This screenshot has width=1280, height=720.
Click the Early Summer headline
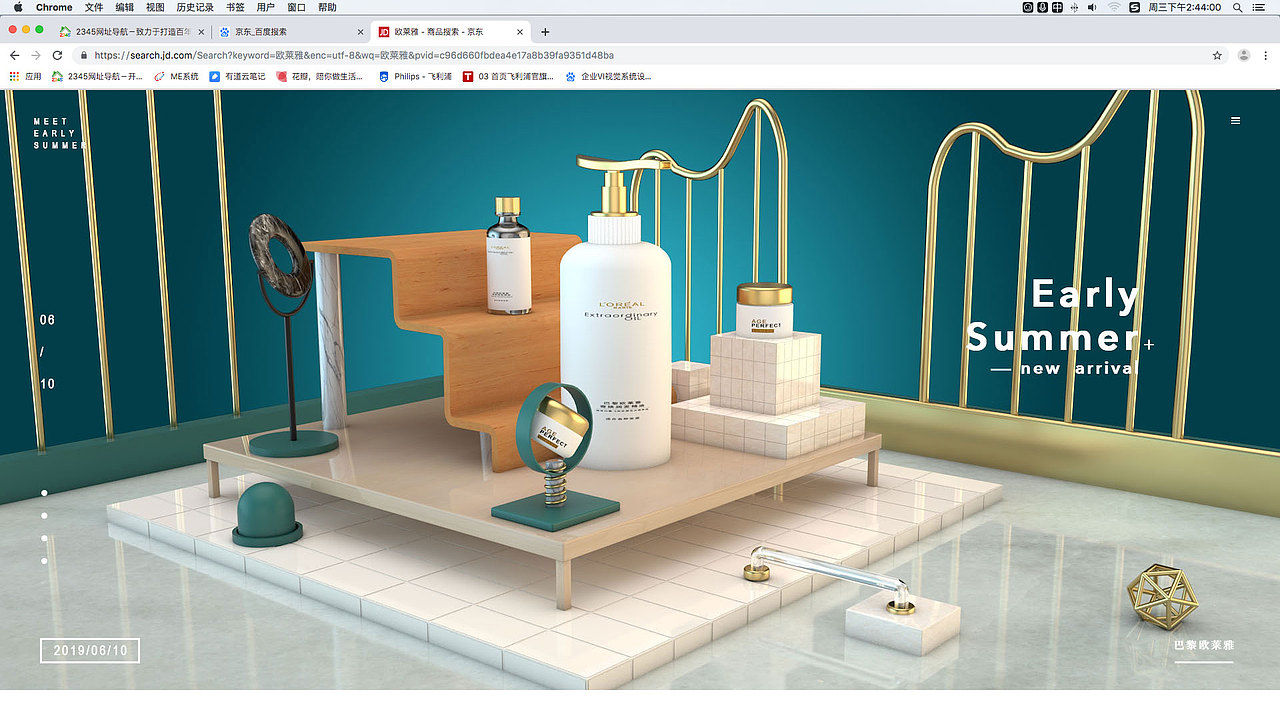[x=1055, y=316]
